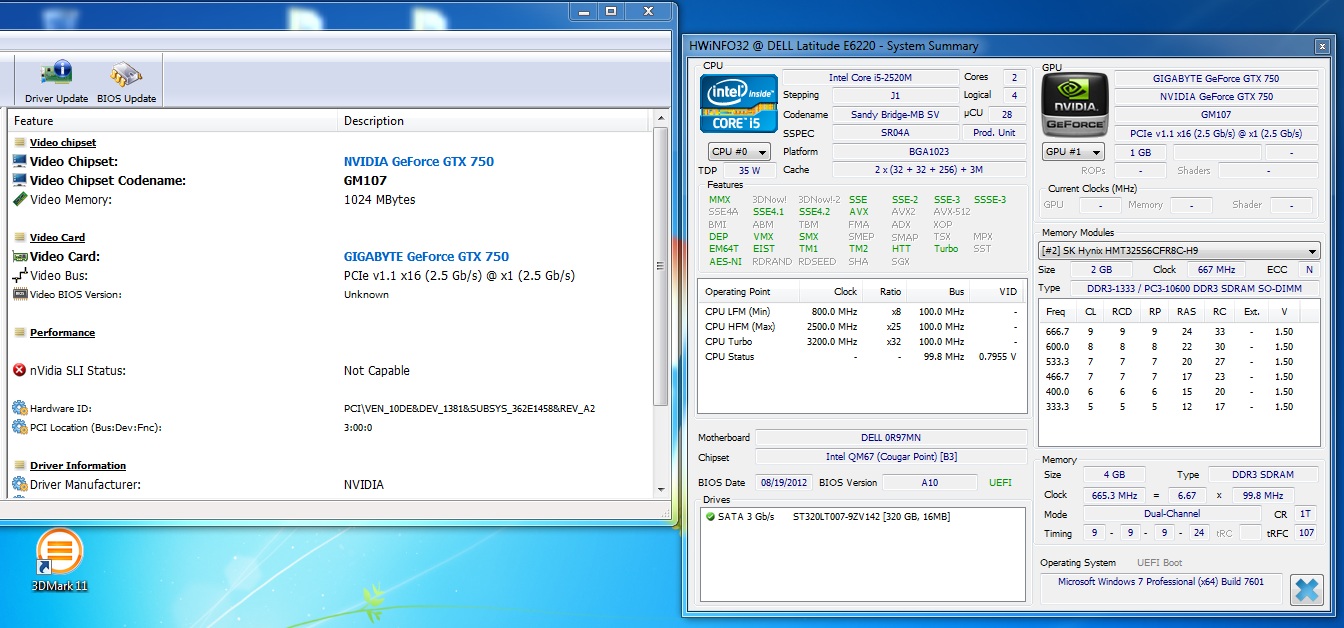1344x628 pixels.
Task: Click the Video Card row card icon
Action: (19, 256)
